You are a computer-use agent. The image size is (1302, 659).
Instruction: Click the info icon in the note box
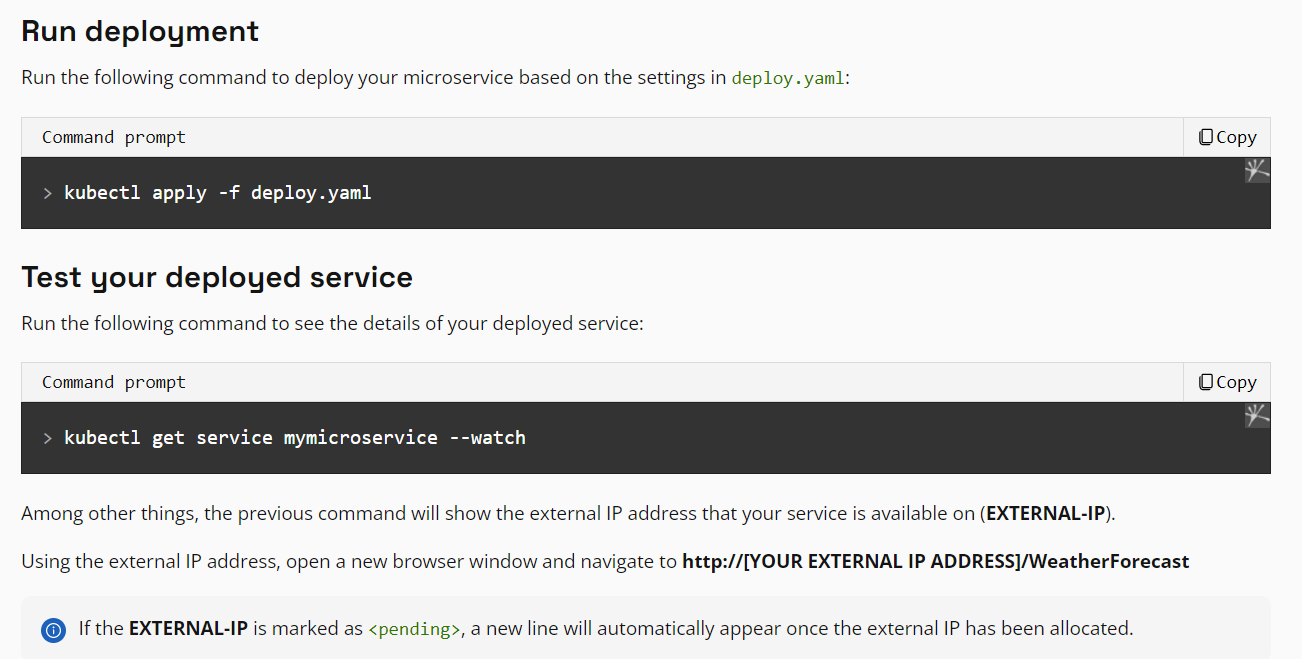click(53, 629)
